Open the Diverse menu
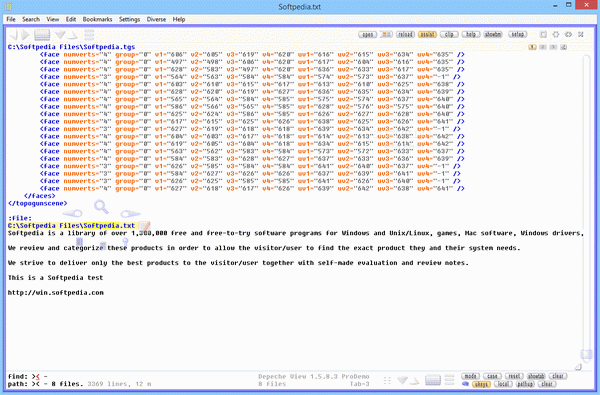The width and height of the screenshot is (600, 395). 156,19
